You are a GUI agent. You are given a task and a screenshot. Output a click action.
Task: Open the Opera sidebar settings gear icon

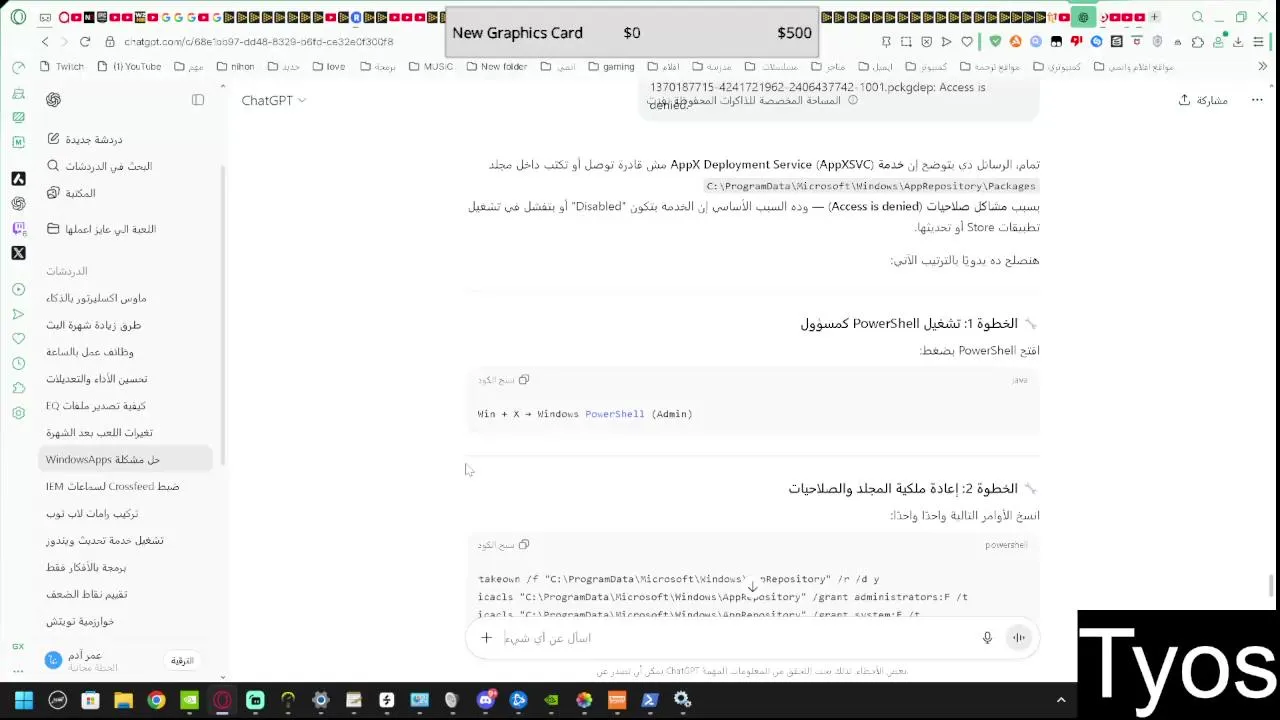tap(18, 413)
